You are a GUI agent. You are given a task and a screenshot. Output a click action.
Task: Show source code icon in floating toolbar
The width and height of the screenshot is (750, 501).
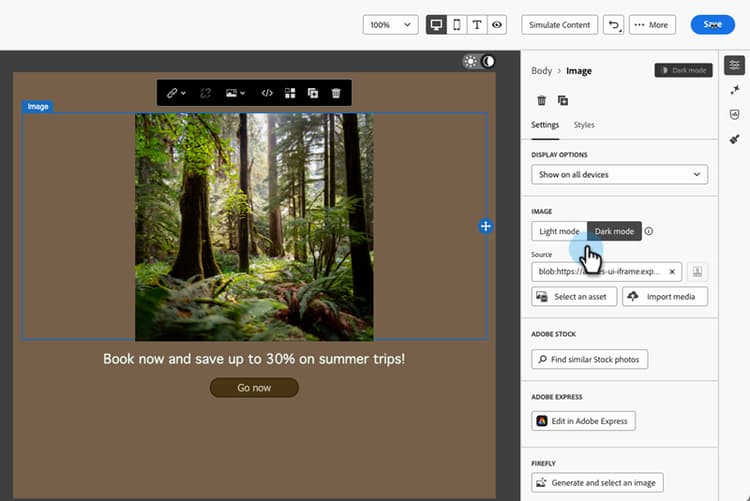[x=267, y=93]
